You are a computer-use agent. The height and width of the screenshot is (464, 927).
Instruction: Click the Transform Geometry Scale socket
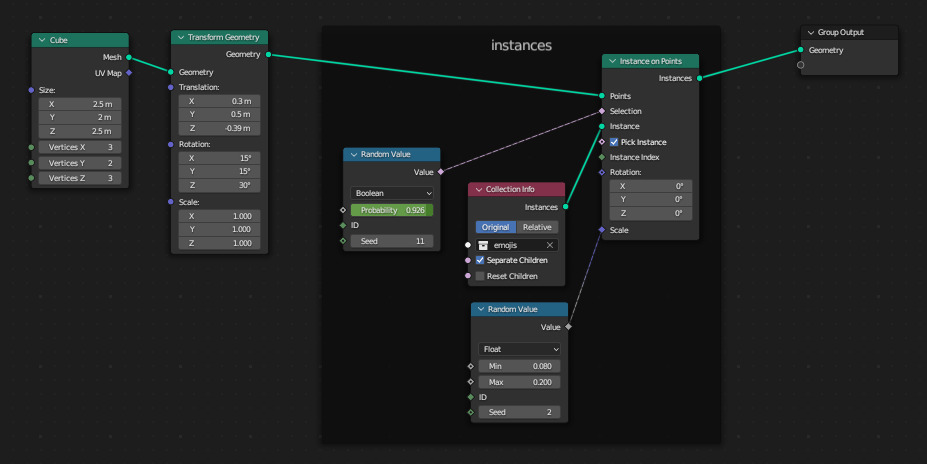(x=171, y=202)
